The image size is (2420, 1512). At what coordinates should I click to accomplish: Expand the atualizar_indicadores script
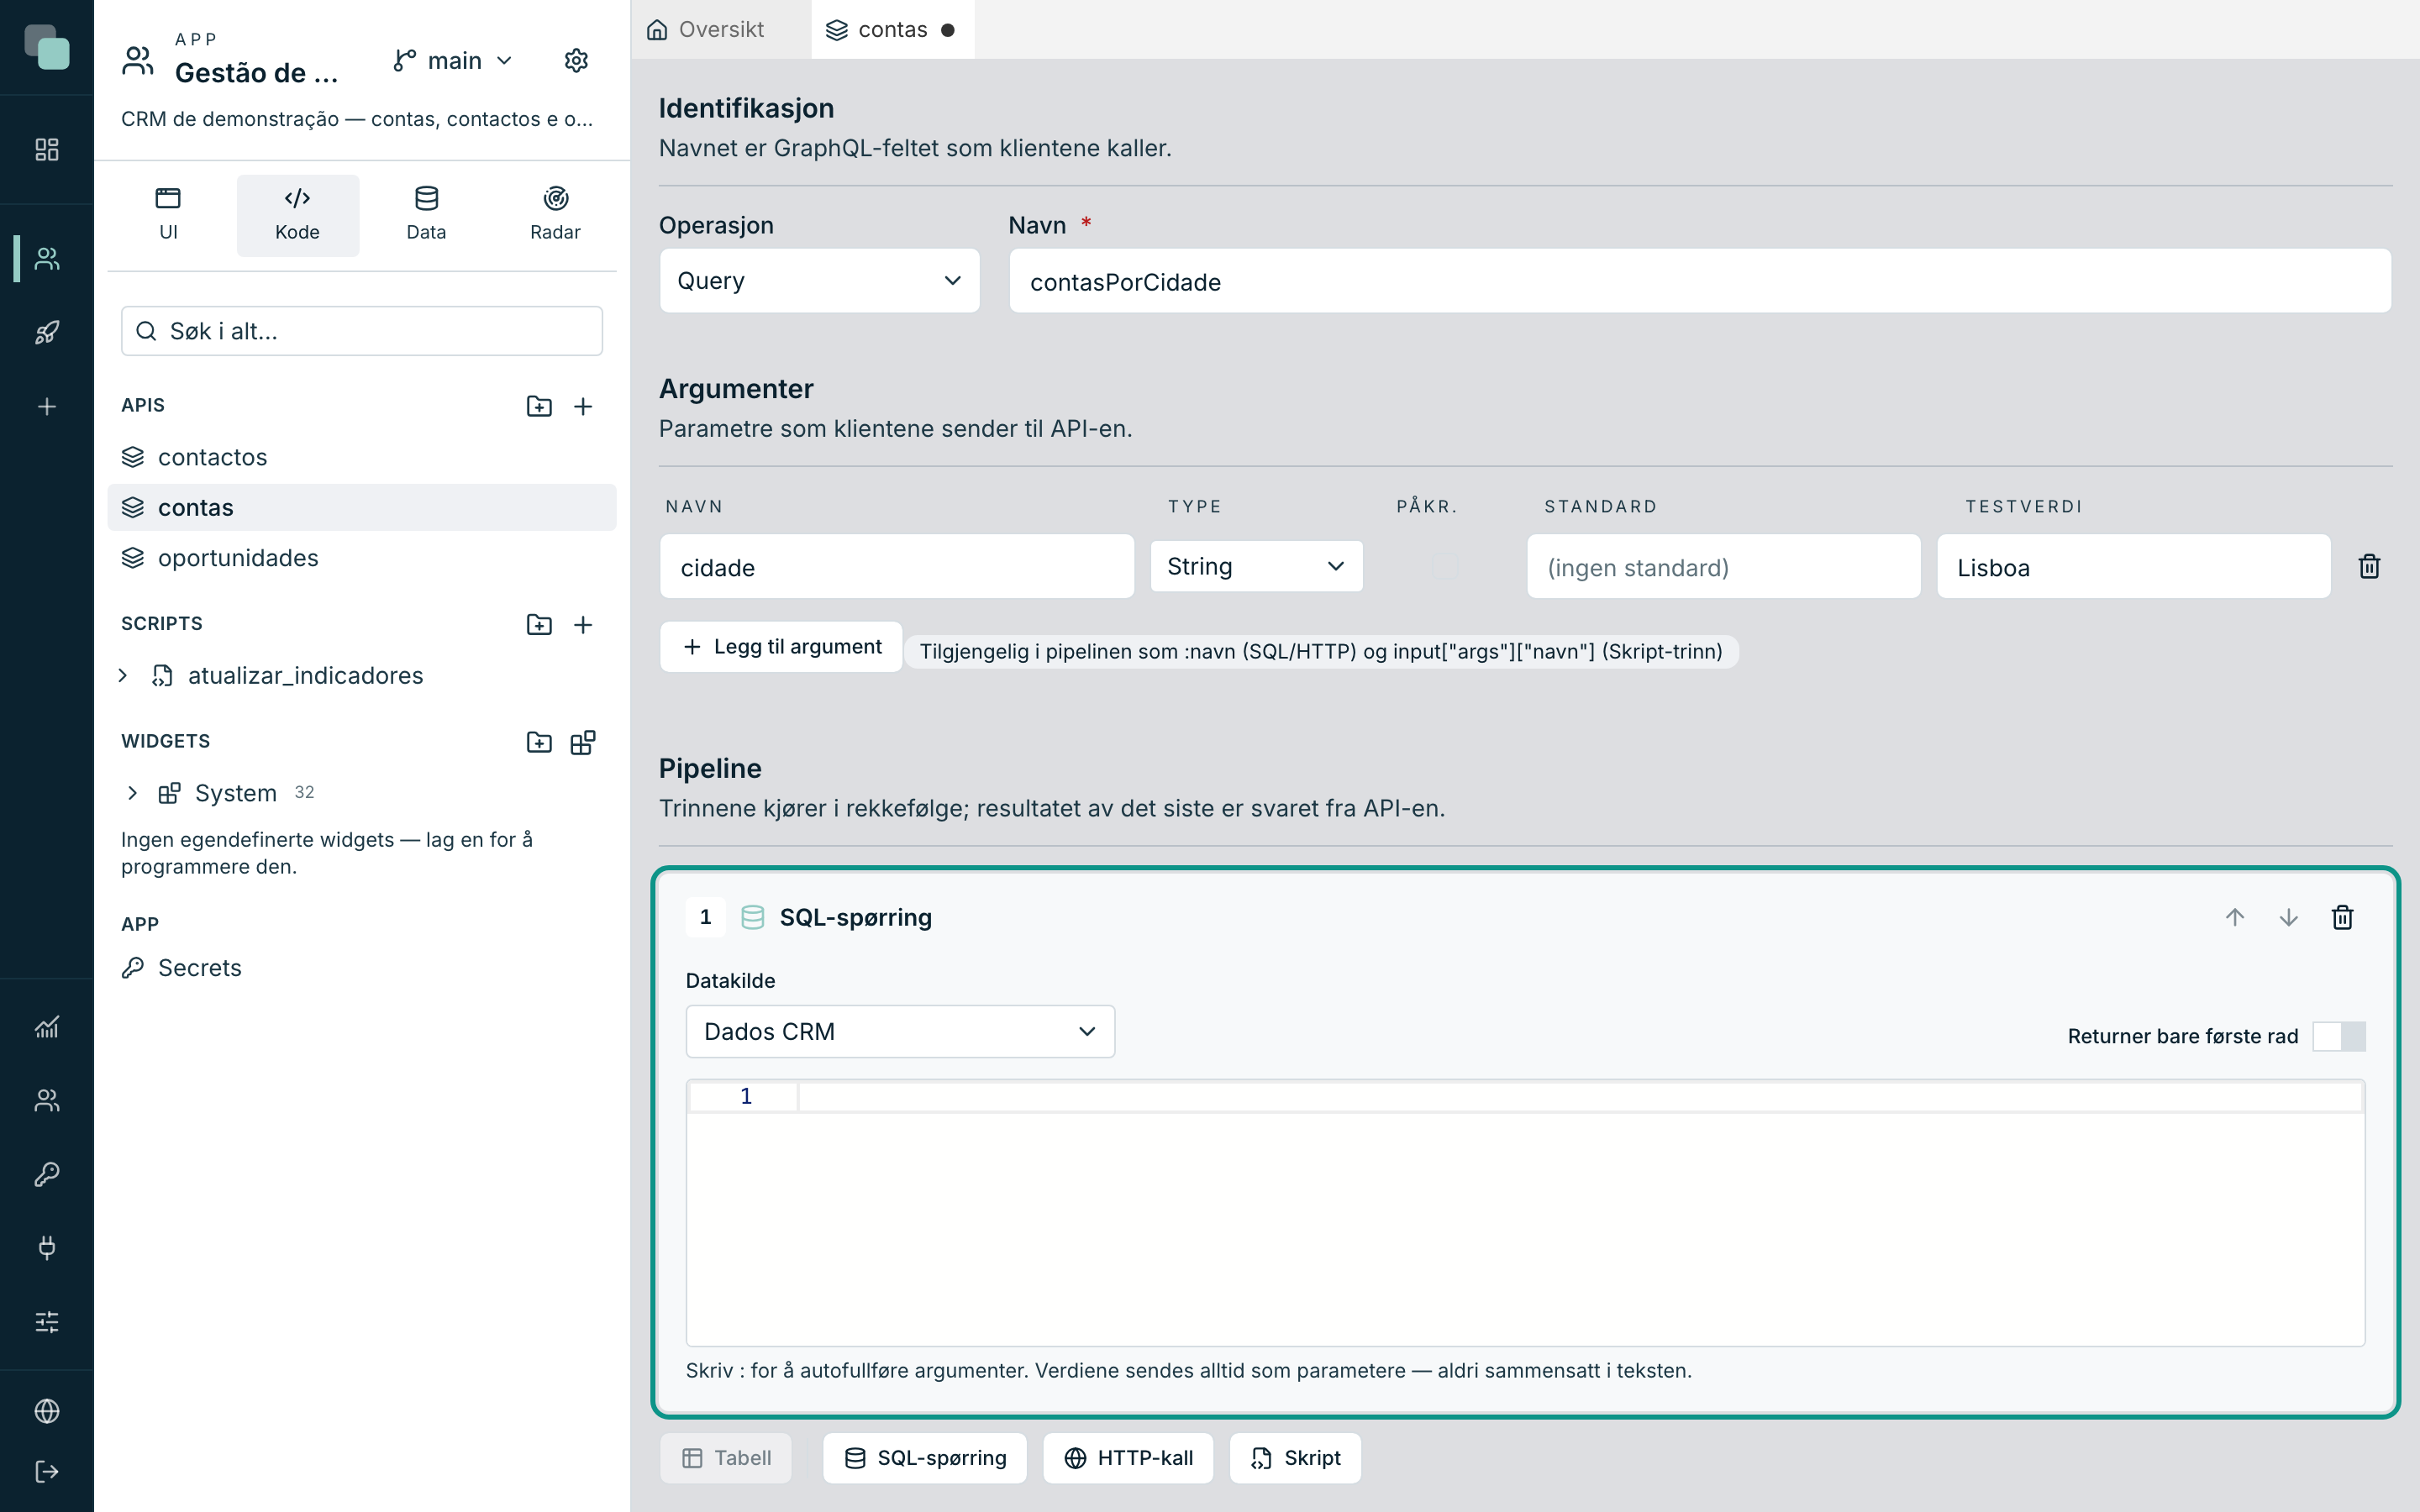coord(123,676)
